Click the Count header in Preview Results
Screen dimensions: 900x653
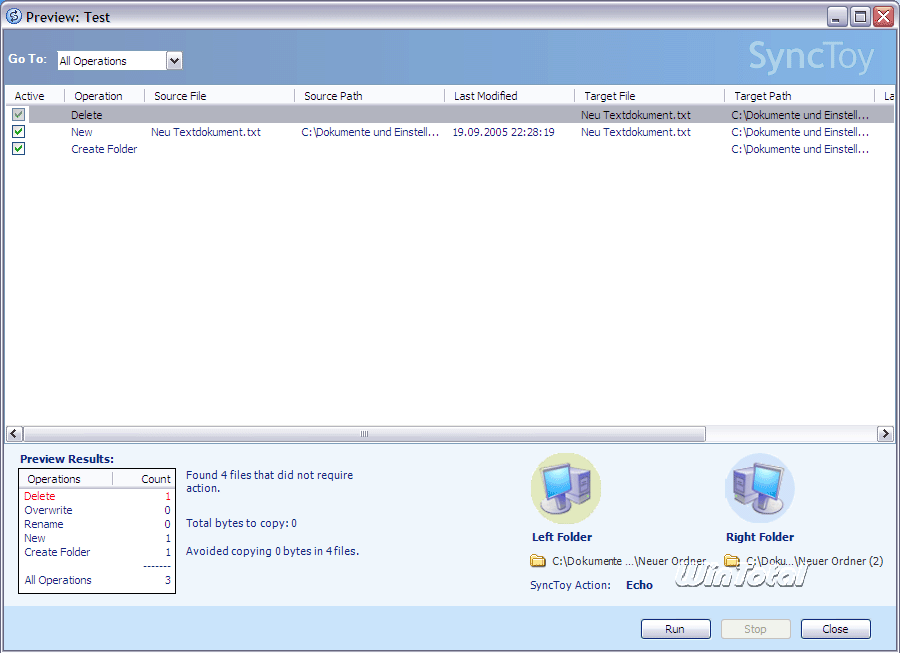156,479
